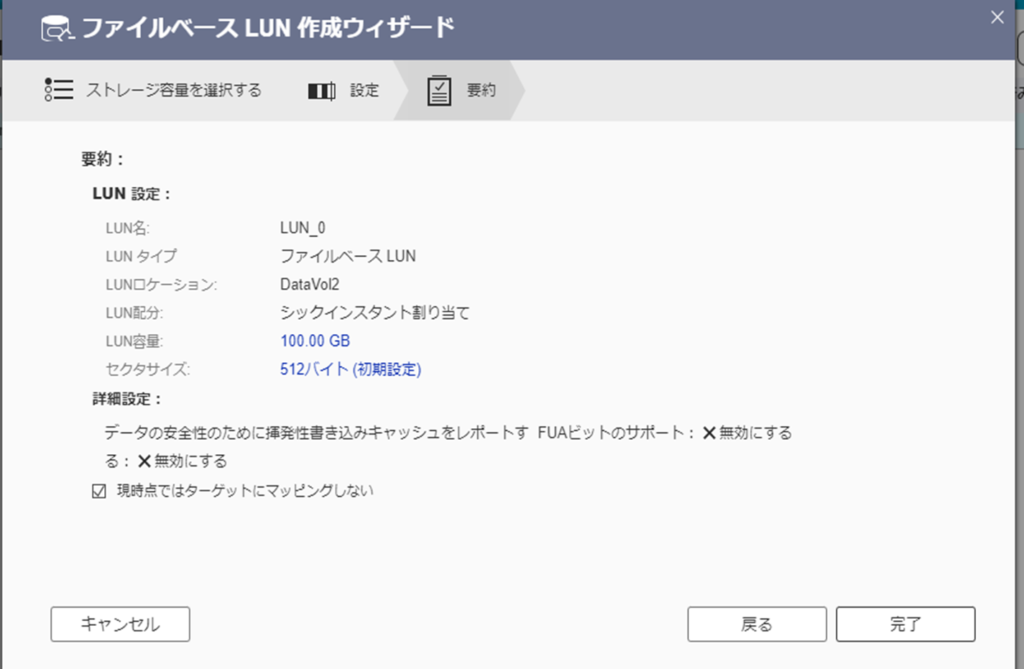Click the シックインスタント割り当て allocation value

pos(374,313)
